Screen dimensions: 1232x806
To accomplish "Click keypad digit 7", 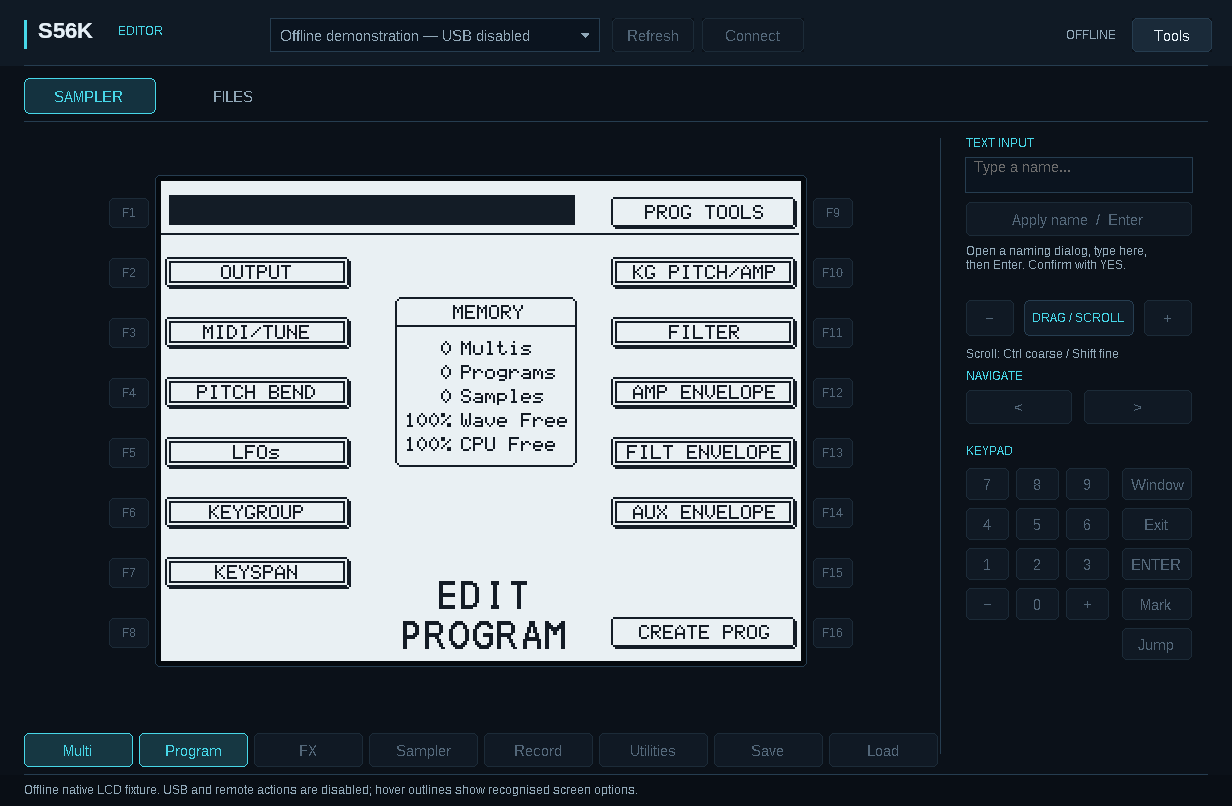I will (x=987, y=484).
